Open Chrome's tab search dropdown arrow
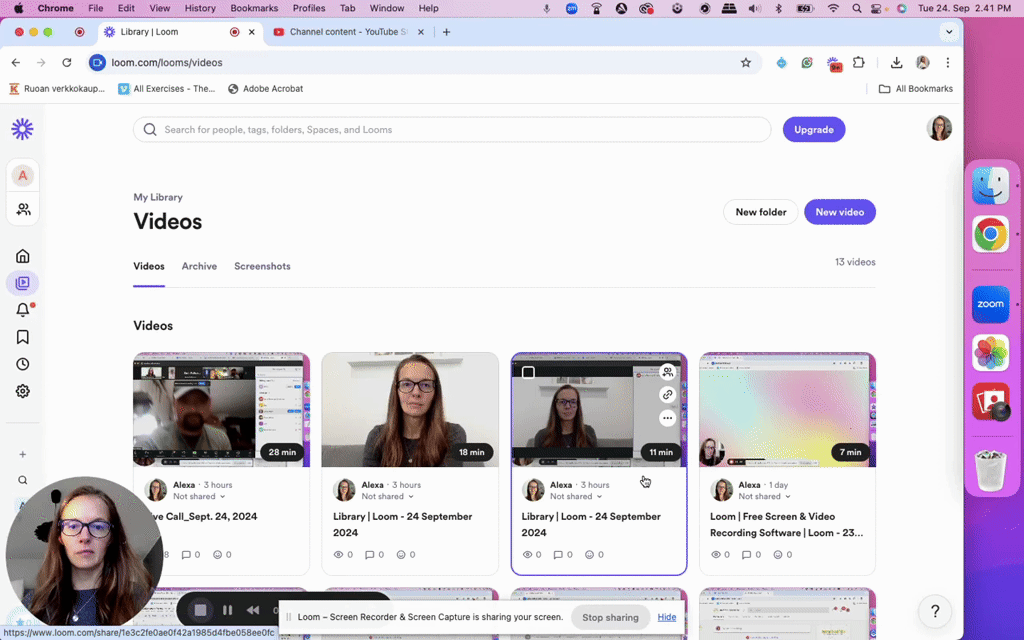This screenshot has width=1024, height=640. [949, 31]
